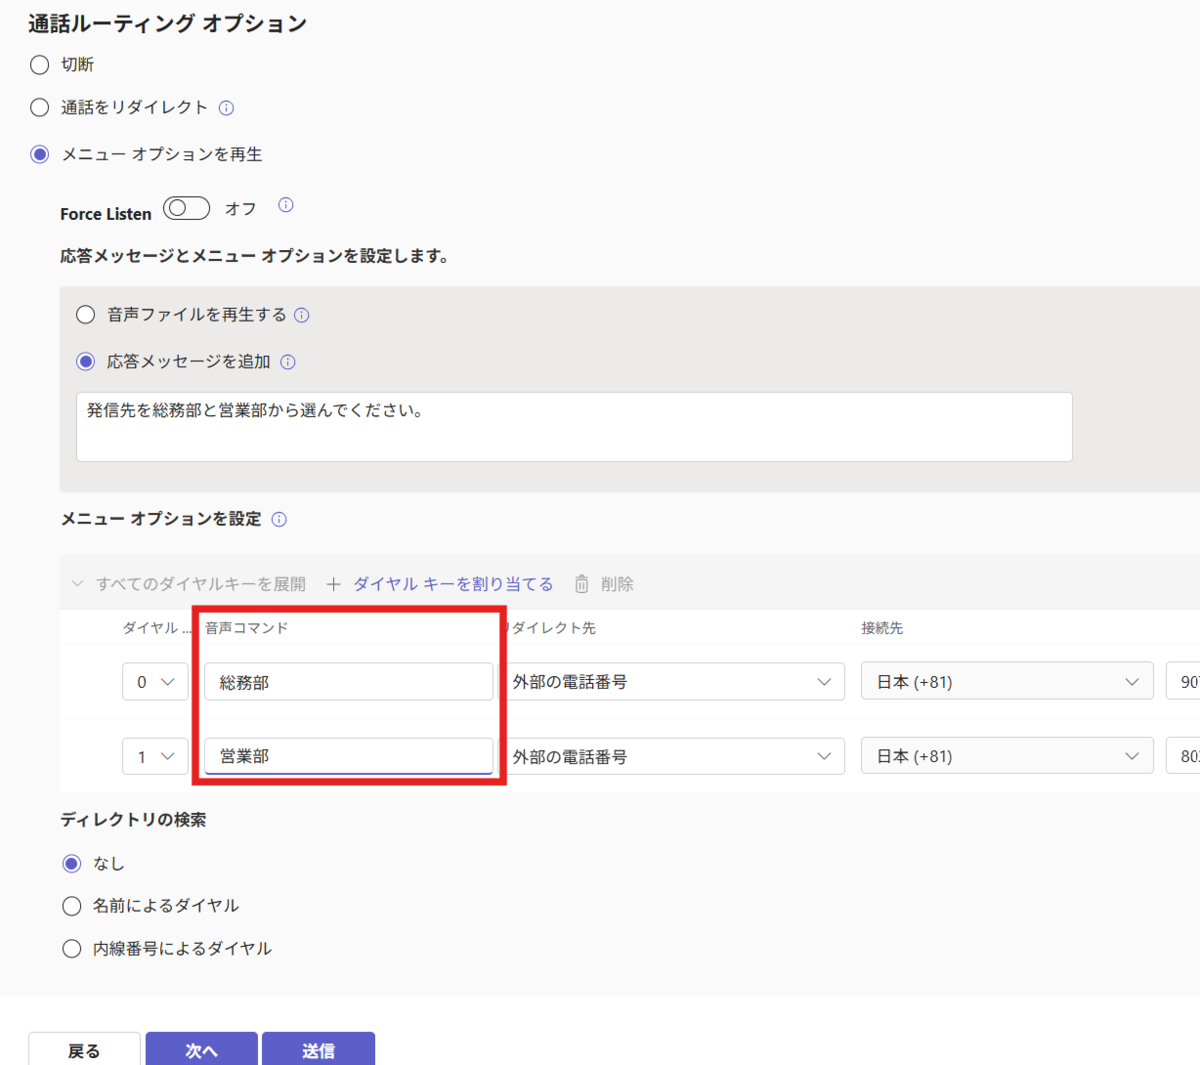Open 外部の電話番号 dropdown in 総務部 row

(x=672, y=682)
